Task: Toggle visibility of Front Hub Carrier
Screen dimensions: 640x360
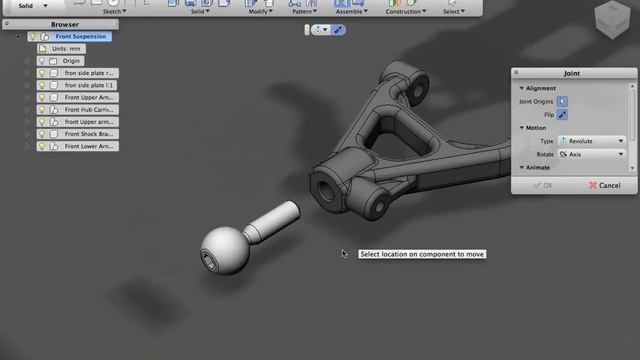Action: 42,109
